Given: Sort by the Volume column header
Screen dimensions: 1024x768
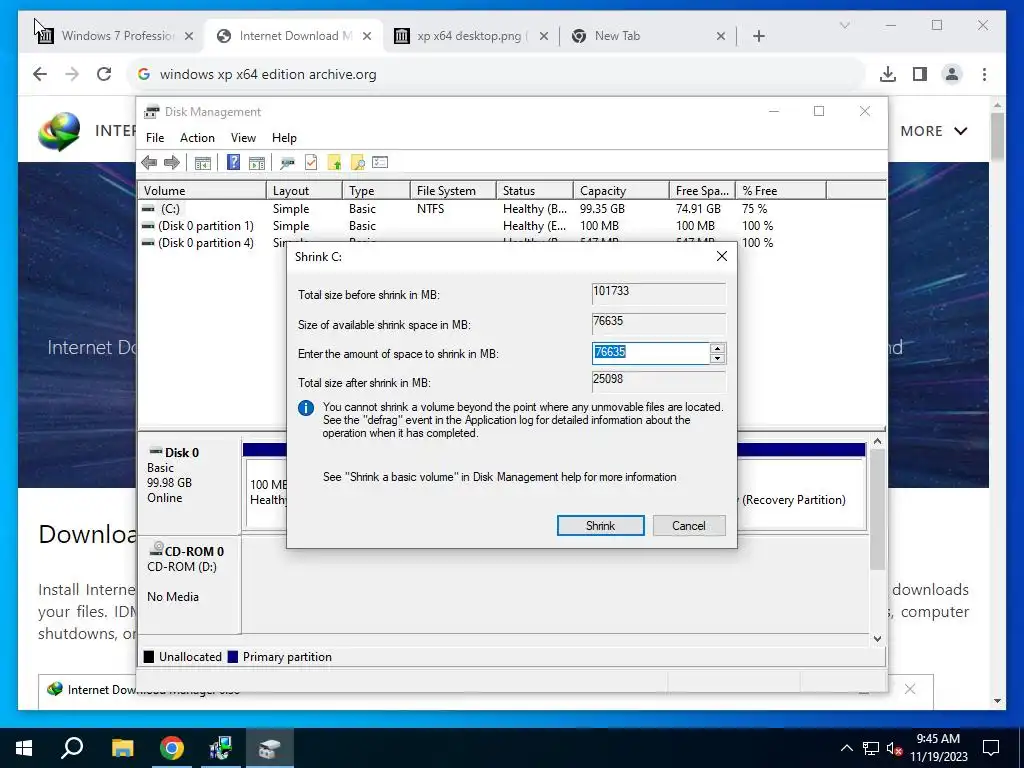Looking at the screenshot, I should [x=202, y=191].
